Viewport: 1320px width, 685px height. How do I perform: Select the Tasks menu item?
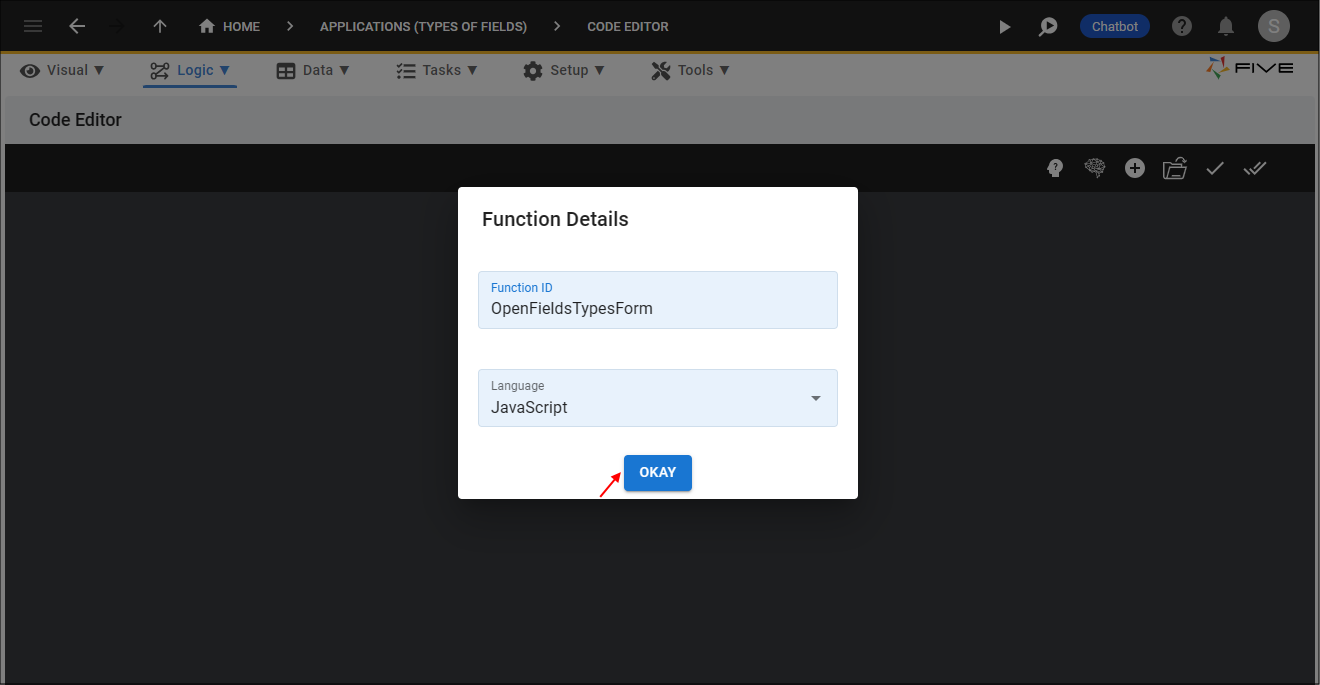(x=437, y=70)
